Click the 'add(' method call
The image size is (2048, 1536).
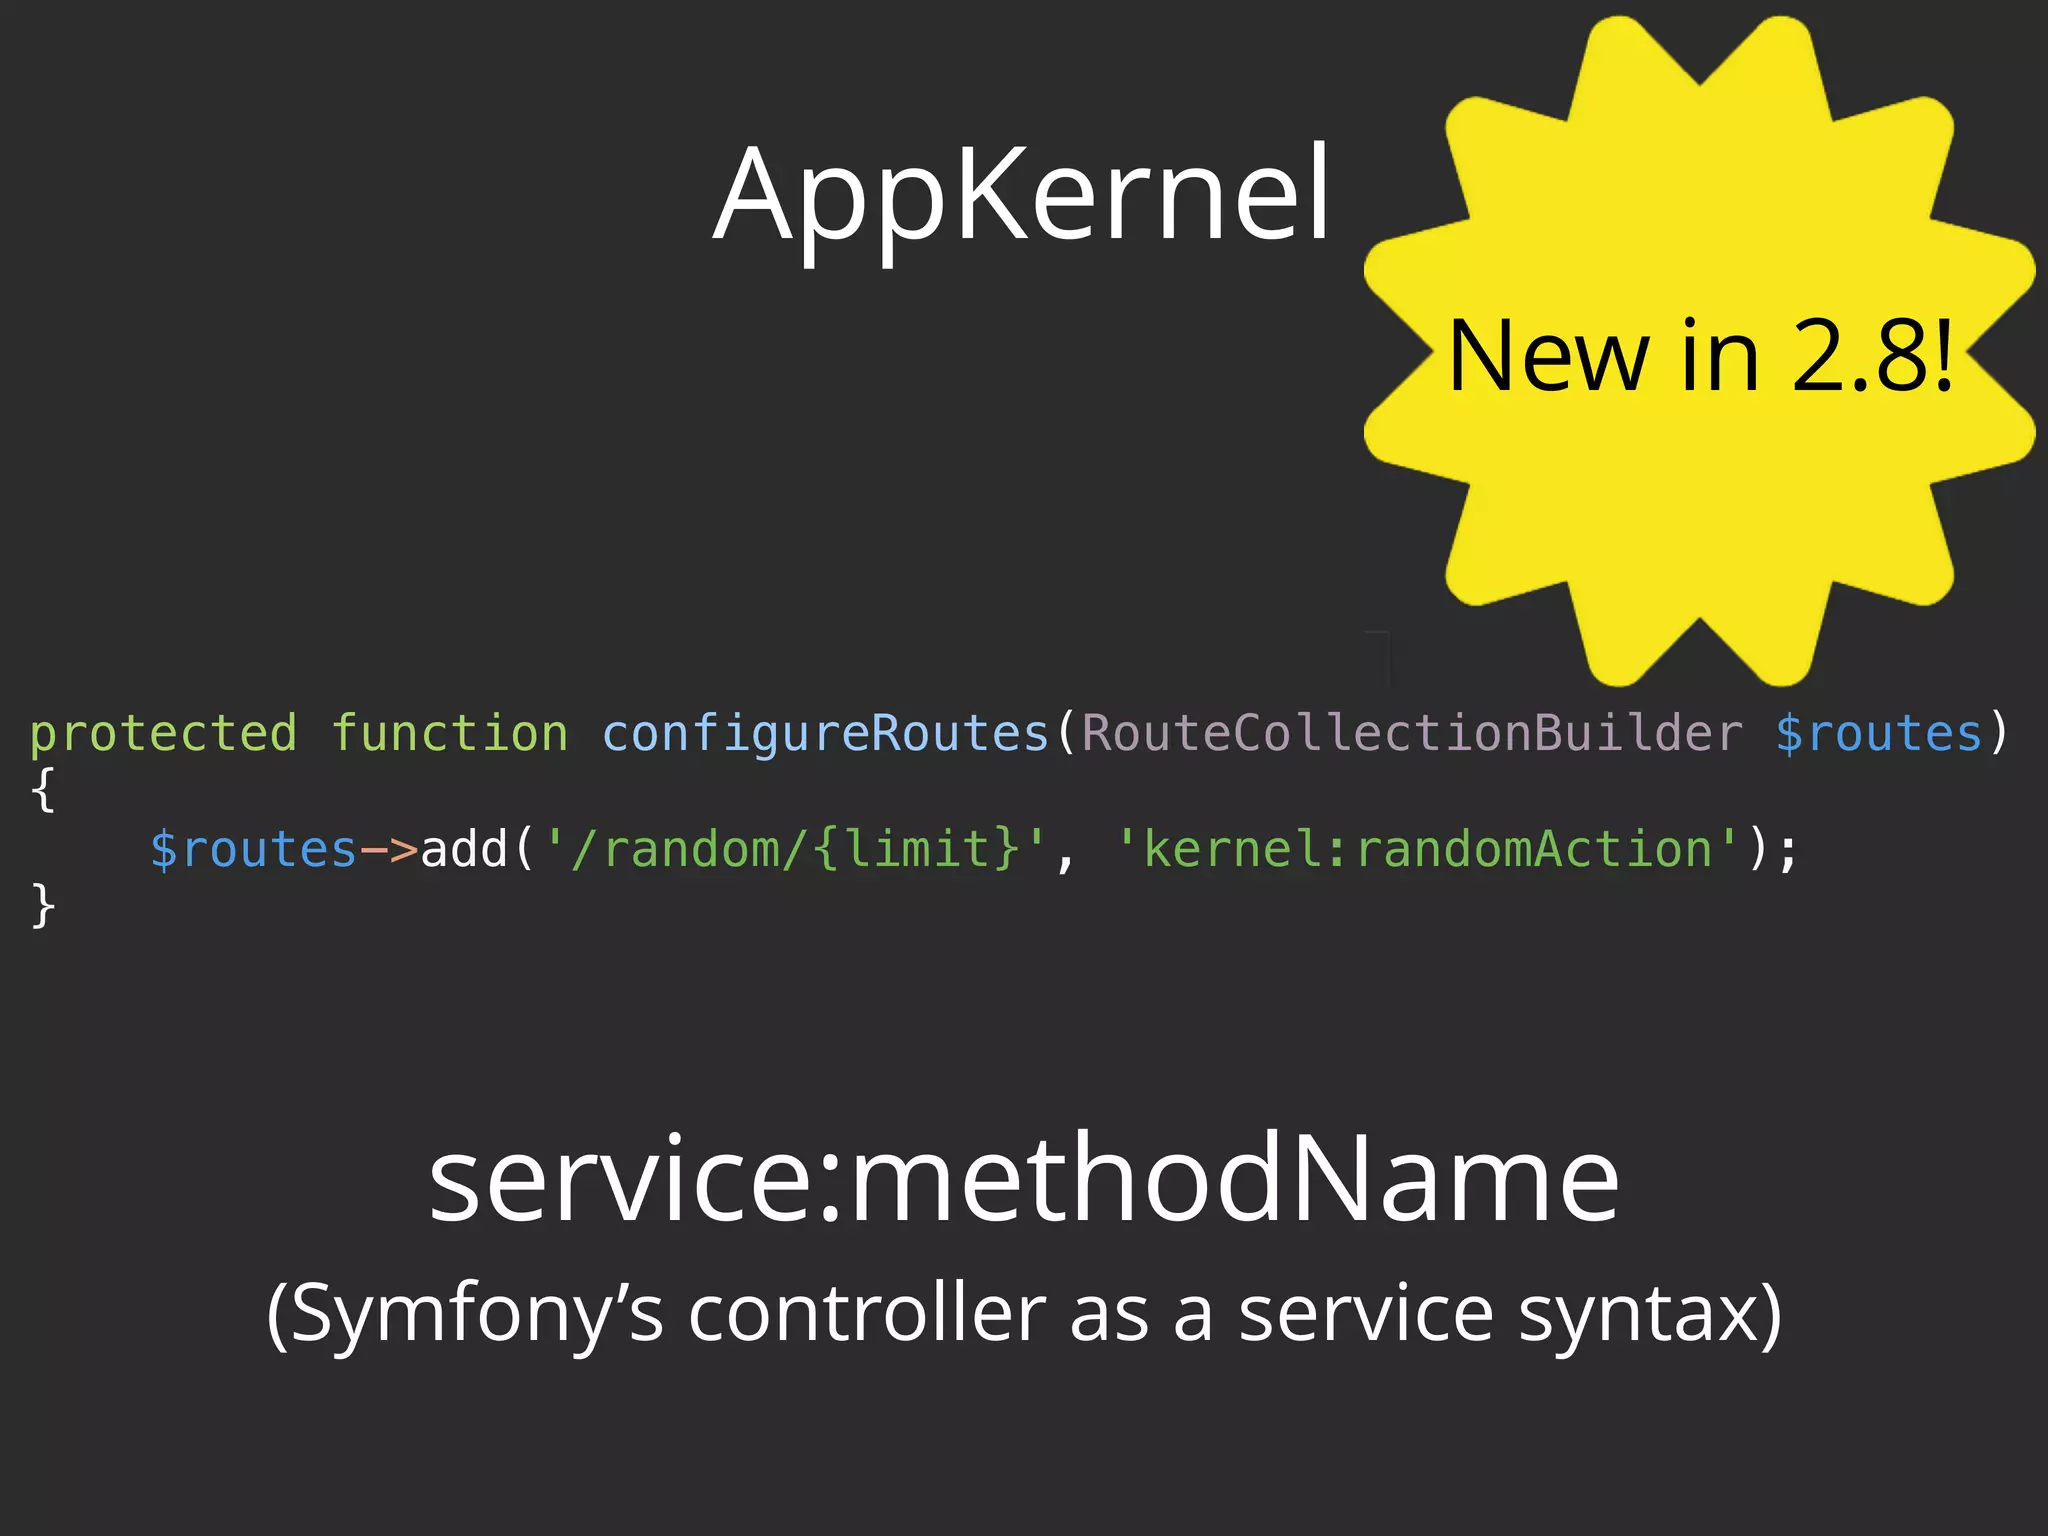479,849
